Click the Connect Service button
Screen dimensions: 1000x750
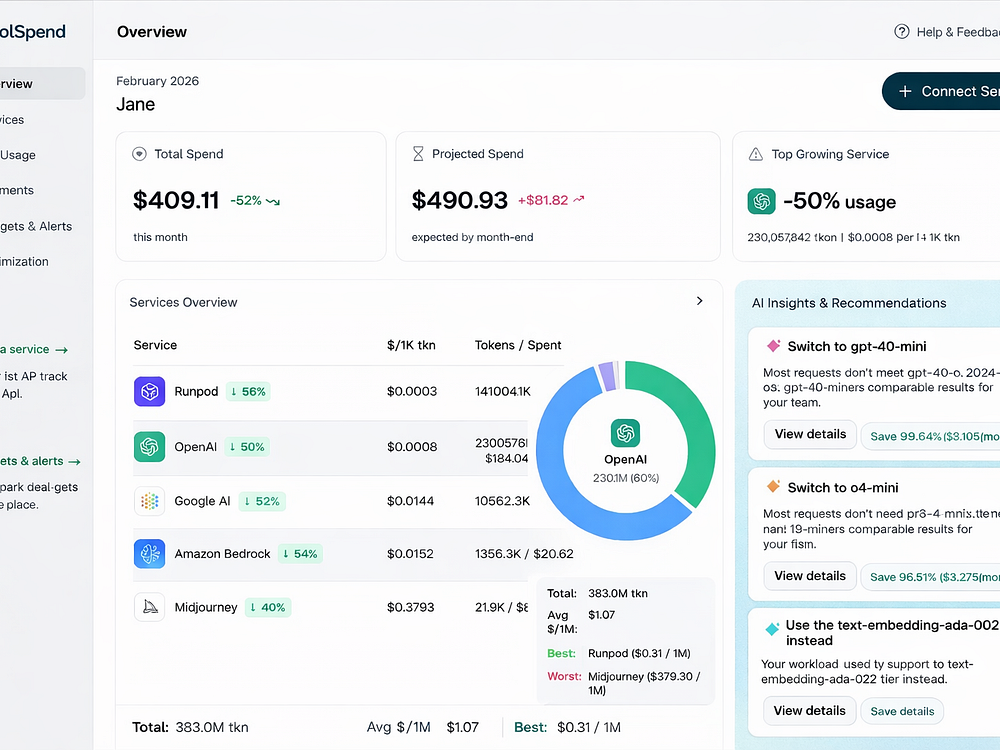point(941,91)
